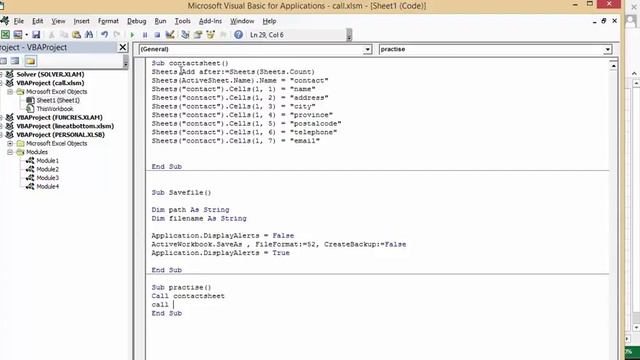Click the Copy toolbar icon
The image size is (640, 360).
pos(64,35)
